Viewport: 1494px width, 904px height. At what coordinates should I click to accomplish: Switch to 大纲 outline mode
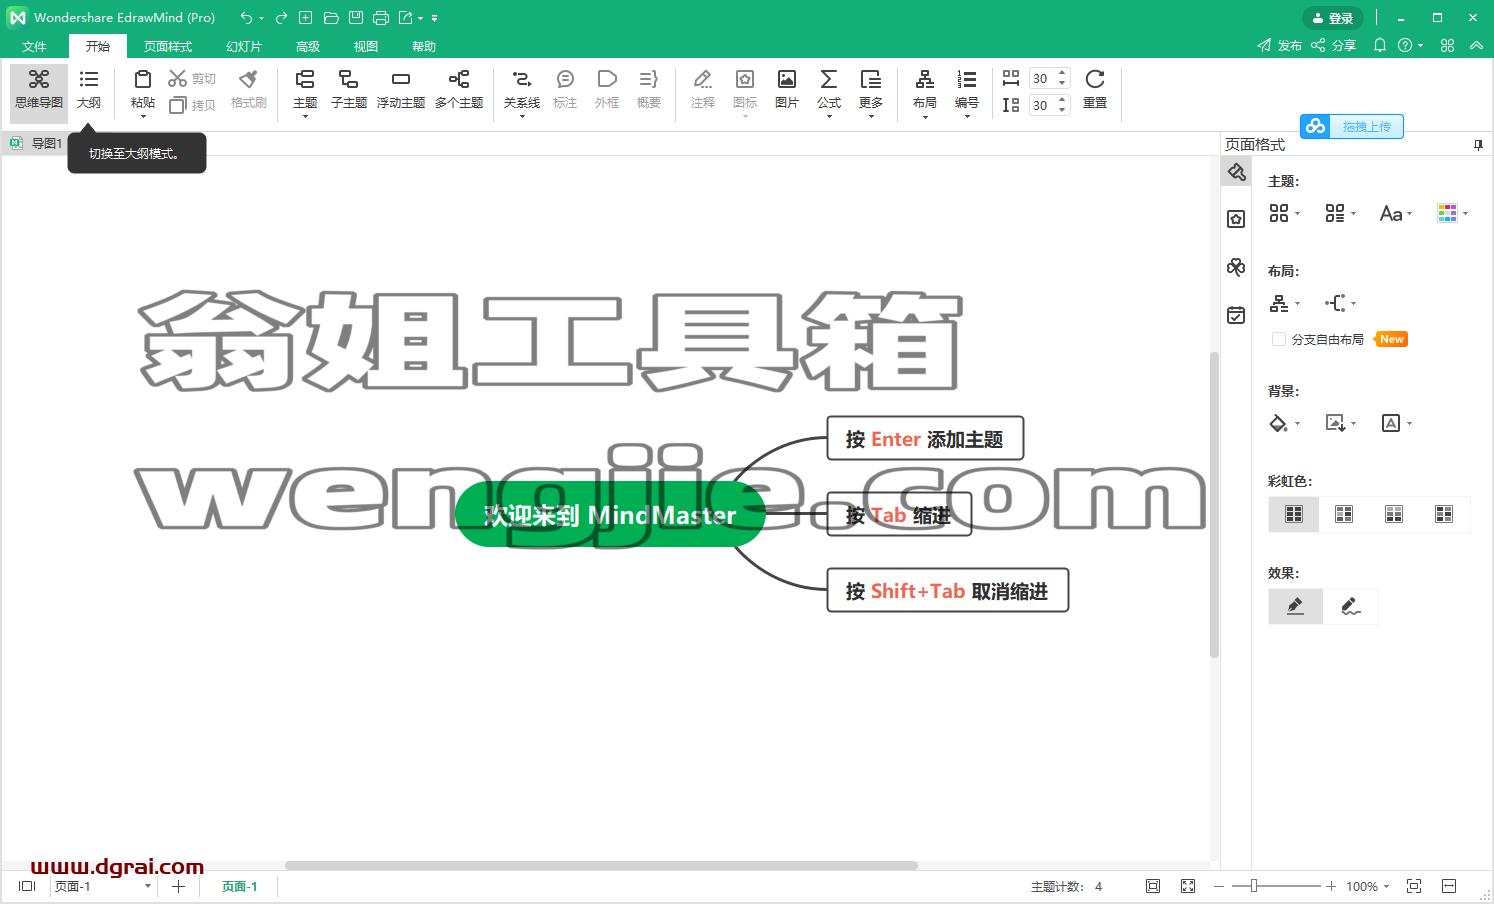89,90
